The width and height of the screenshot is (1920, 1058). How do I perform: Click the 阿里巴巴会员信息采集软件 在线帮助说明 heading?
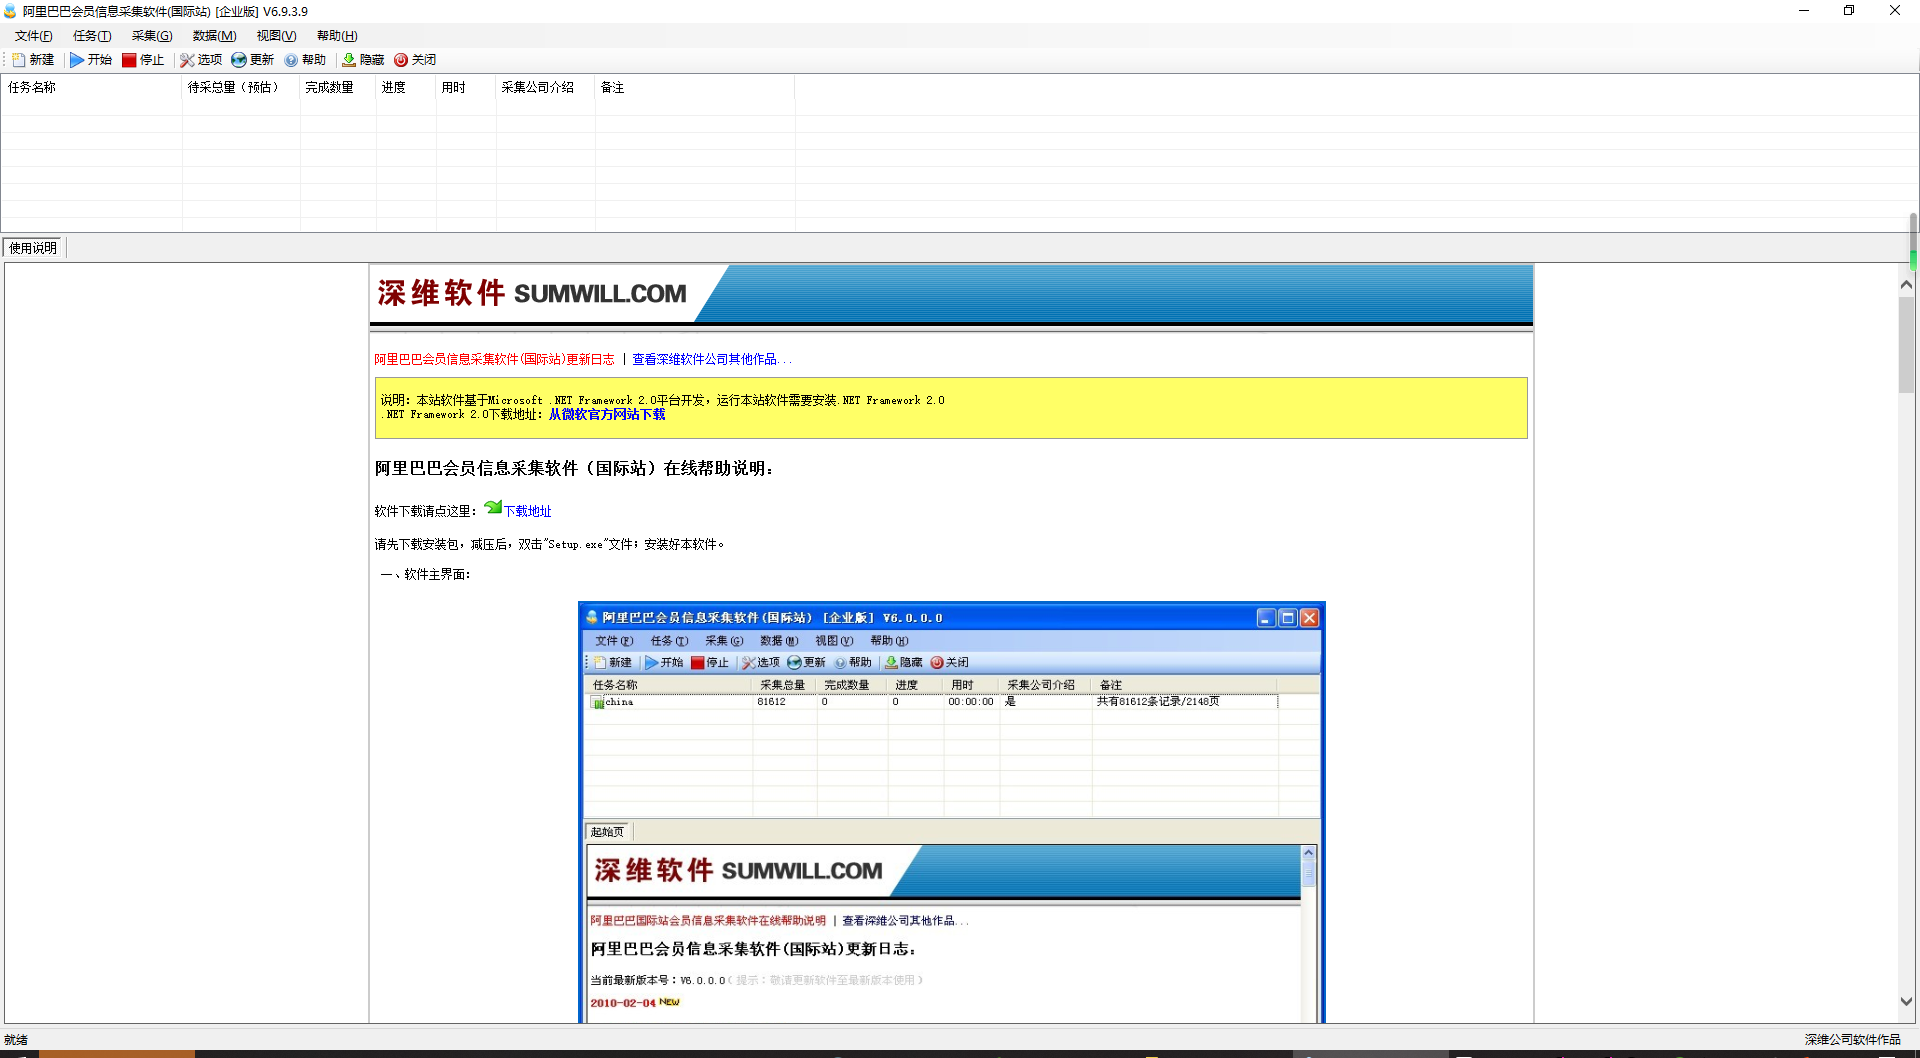(x=574, y=468)
